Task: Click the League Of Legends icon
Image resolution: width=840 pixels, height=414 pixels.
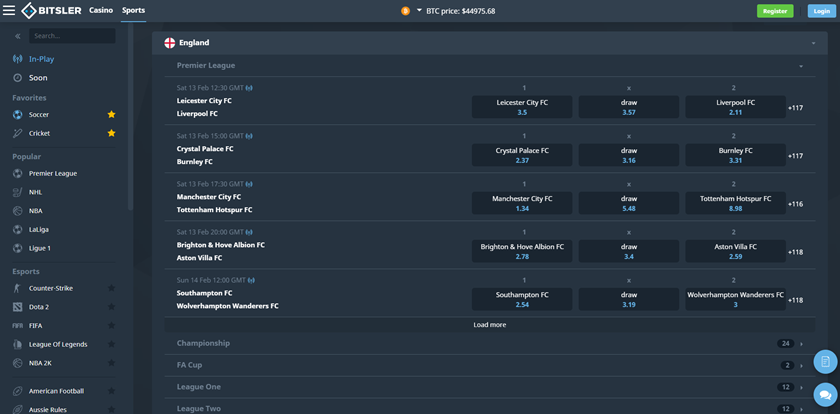Action: click(18, 344)
